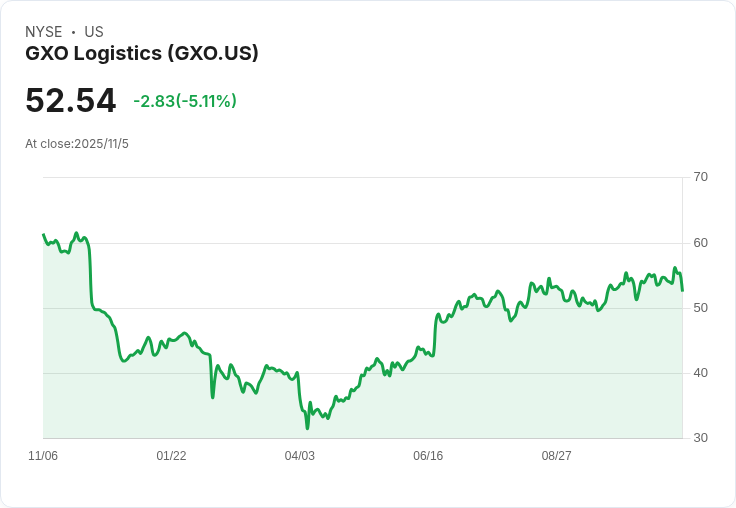Click the NYSE exchange label
Viewport: 736px width, 508px height.
[x=43, y=32]
